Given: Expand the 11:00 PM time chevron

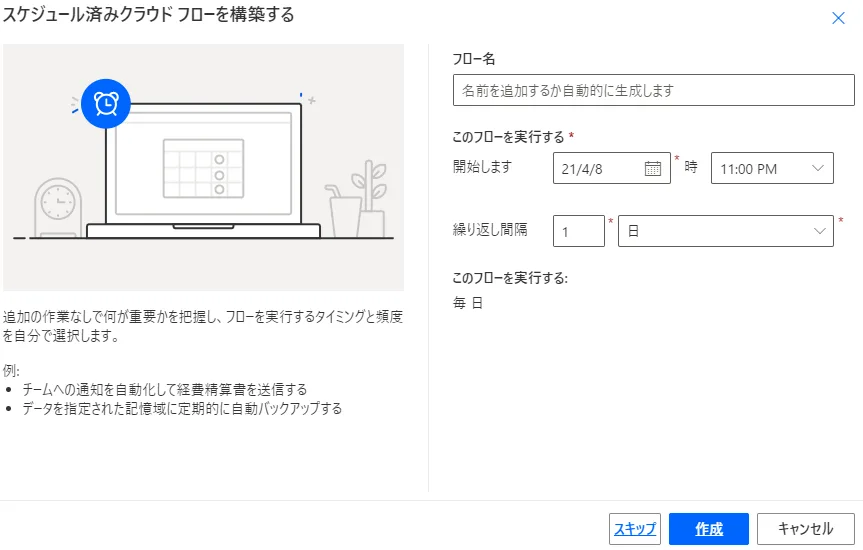Looking at the screenshot, I should 818,169.
